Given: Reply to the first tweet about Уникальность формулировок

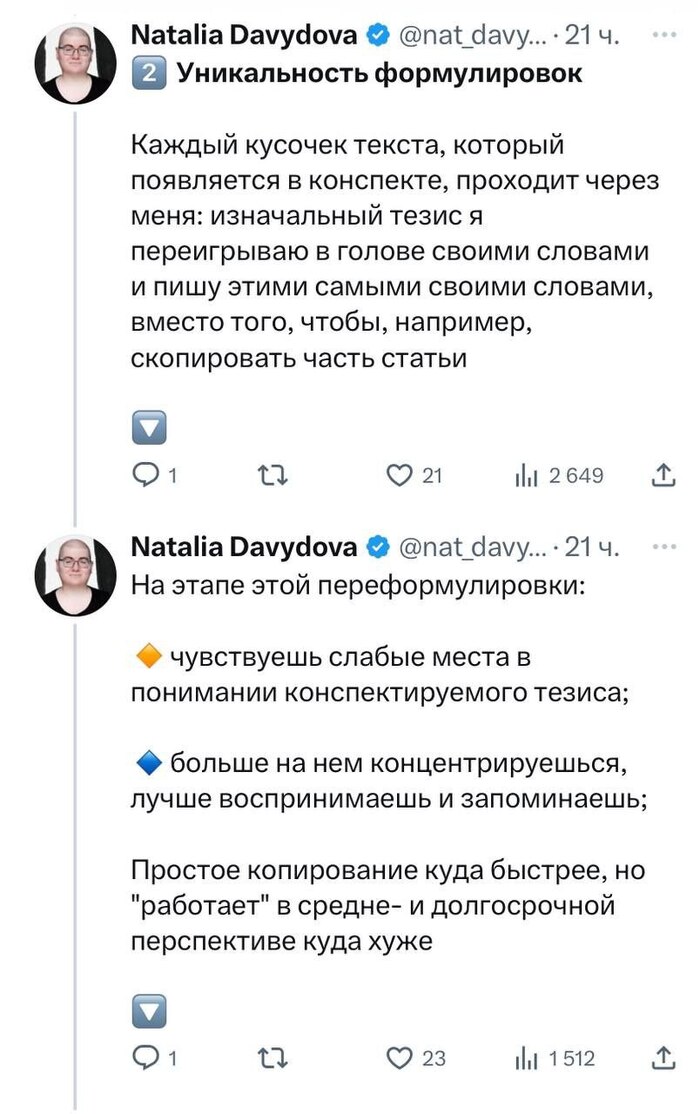Looking at the screenshot, I should click(146, 476).
